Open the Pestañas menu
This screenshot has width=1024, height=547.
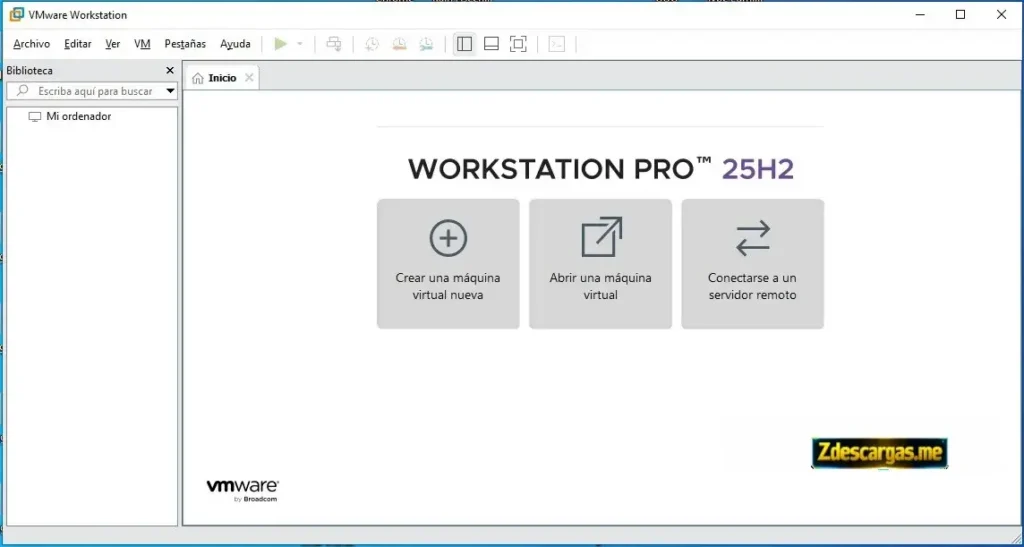coord(185,44)
